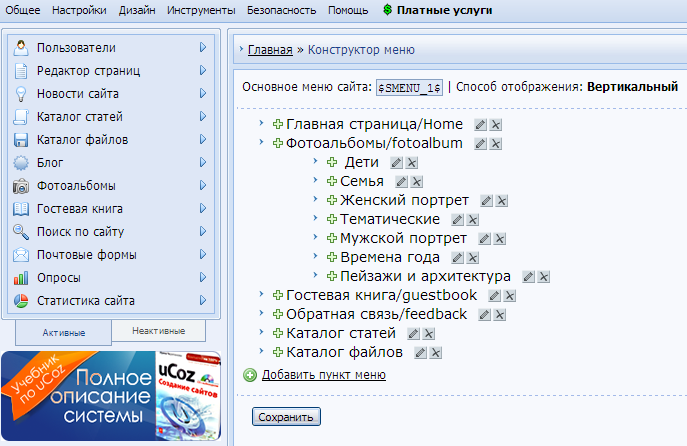Click the Добавить пункт меню link
Screen dimensions: 687x446
point(323,376)
